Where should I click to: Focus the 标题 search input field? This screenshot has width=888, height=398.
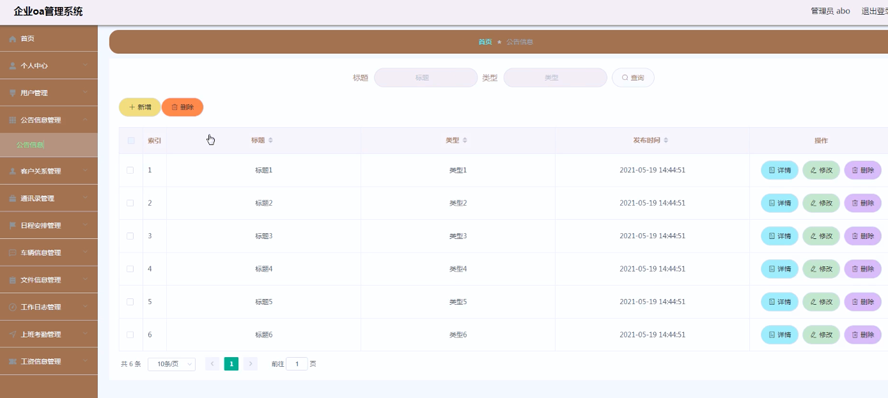(426, 78)
